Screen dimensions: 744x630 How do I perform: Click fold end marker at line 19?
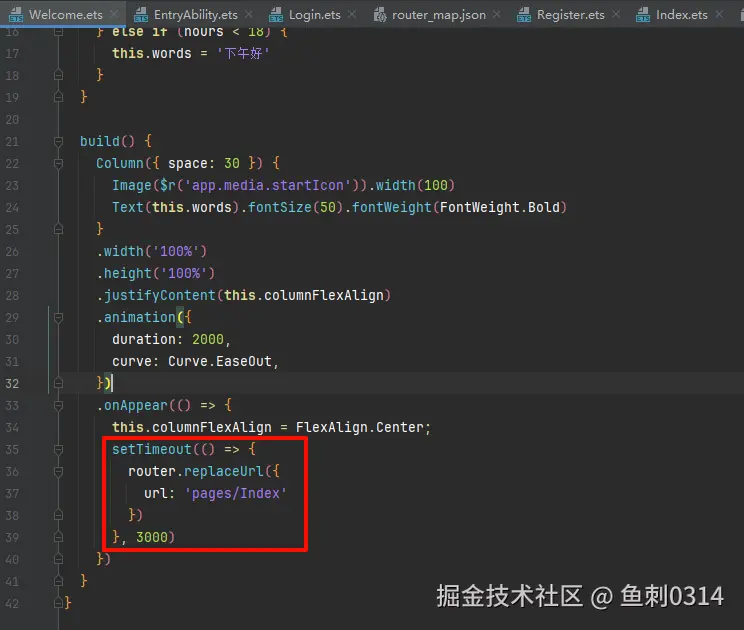58,97
